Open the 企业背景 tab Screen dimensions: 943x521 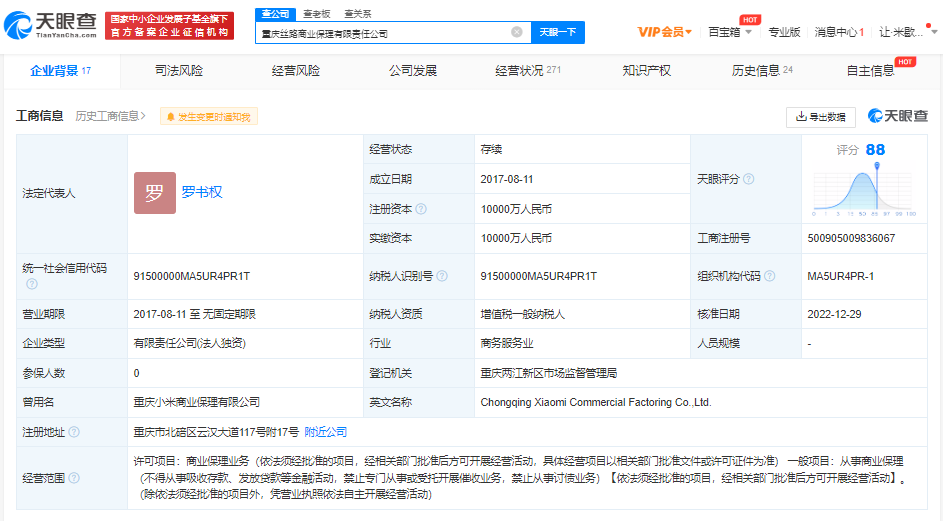tap(61, 71)
